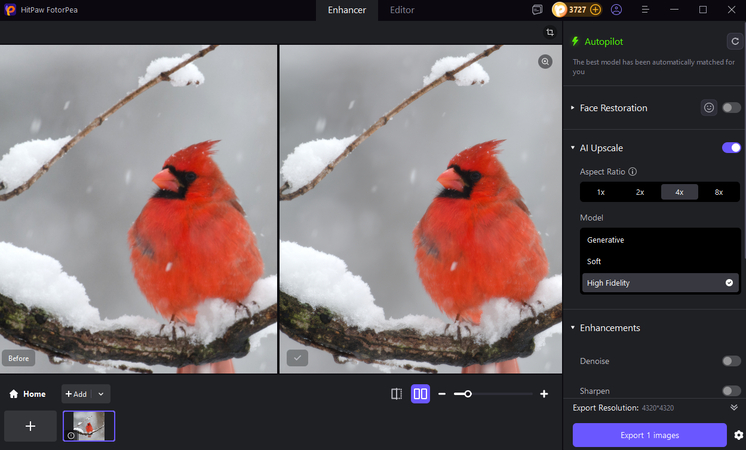Collapse the AI Upscale section
The width and height of the screenshot is (746, 450).
[573, 148]
